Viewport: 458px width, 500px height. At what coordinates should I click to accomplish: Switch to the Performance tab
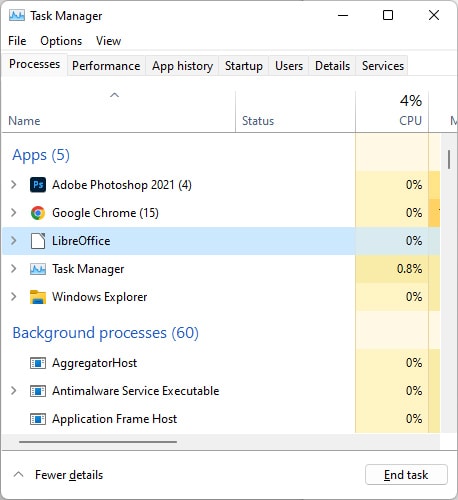pyautogui.click(x=106, y=66)
